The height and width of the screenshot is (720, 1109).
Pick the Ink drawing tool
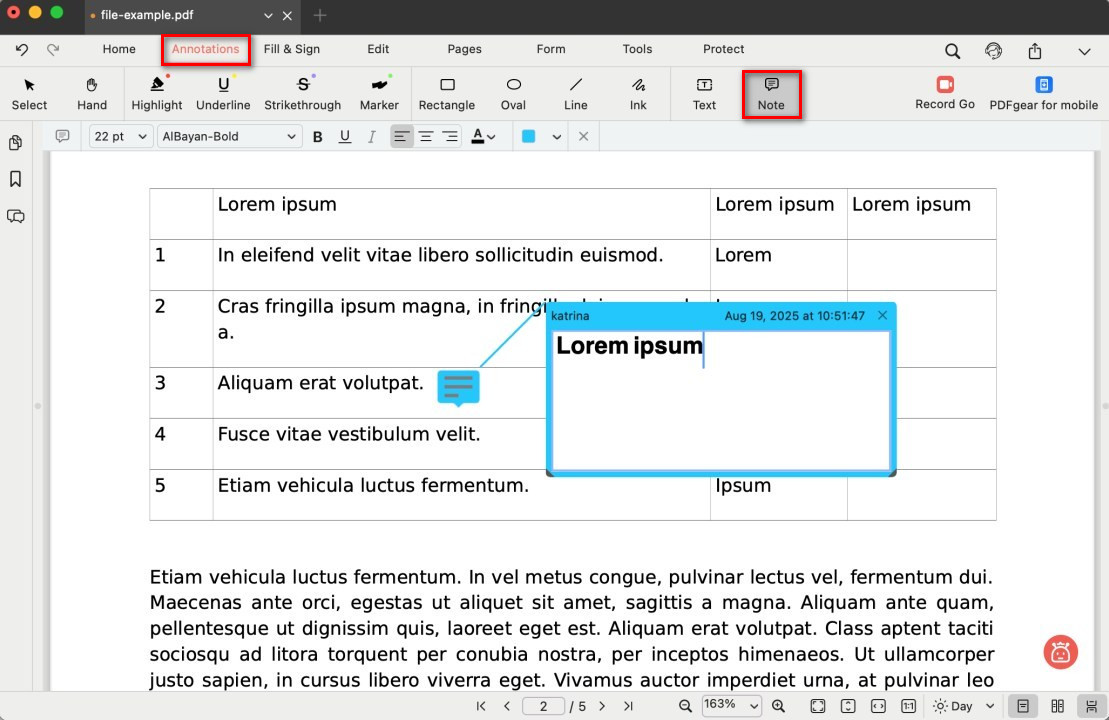point(638,93)
